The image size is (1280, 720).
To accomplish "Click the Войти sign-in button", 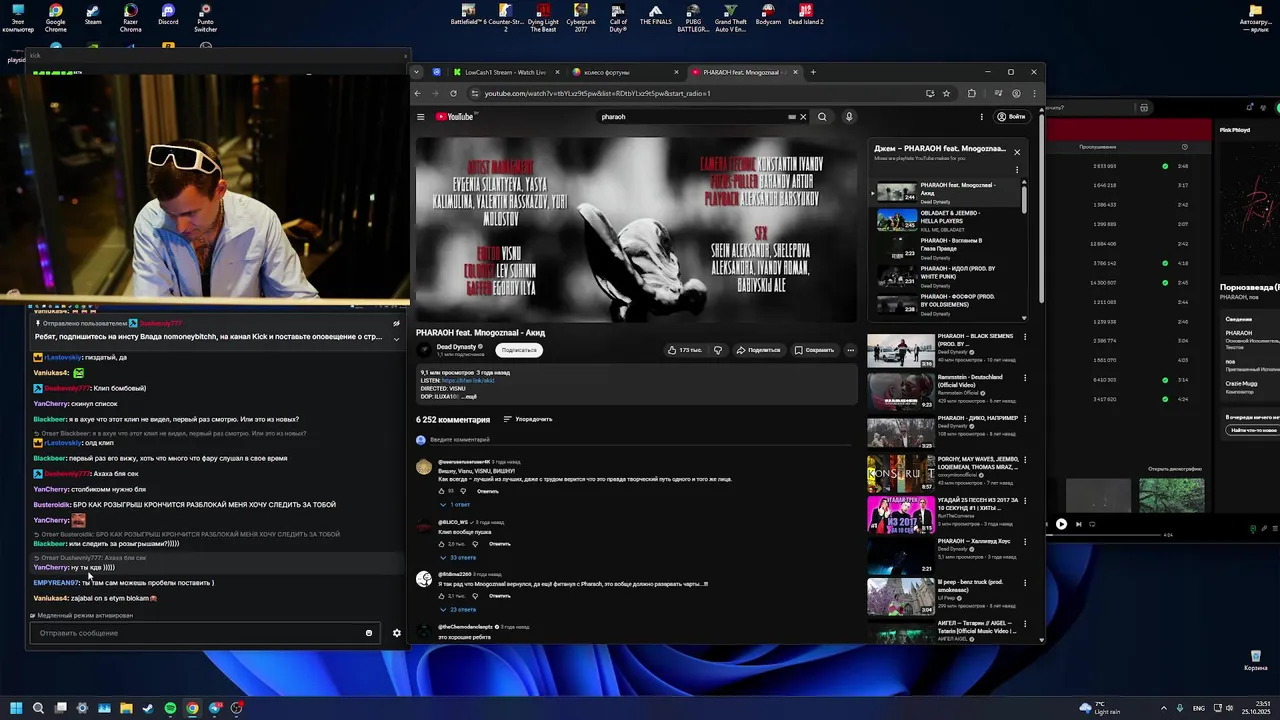I will pyautogui.click(x=1011, y=117).
